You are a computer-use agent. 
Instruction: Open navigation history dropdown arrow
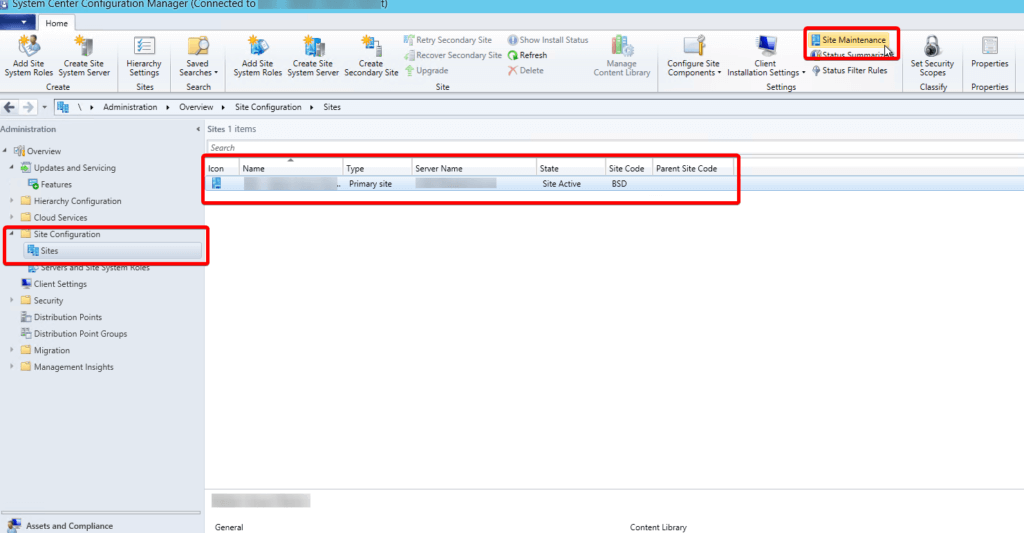tap(44, 107)
